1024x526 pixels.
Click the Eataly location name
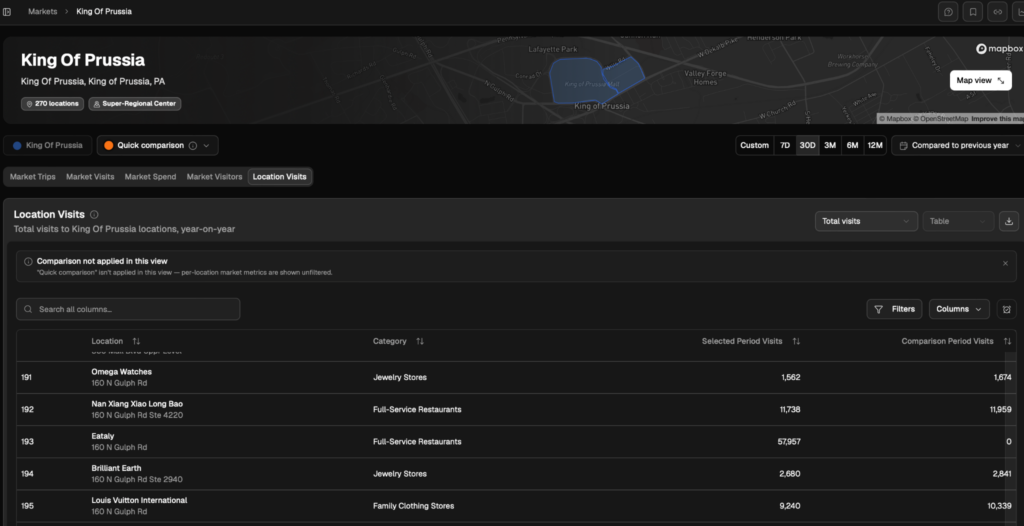pos(103,436)
